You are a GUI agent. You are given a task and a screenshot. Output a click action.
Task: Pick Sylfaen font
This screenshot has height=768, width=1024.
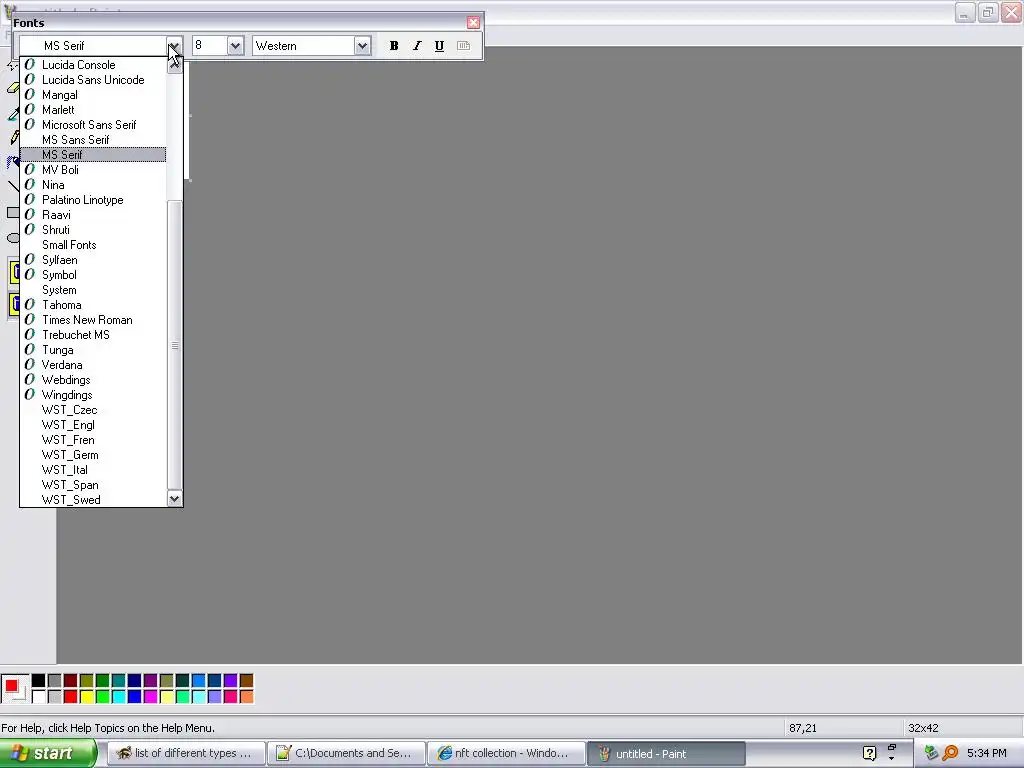click(93, 260)
